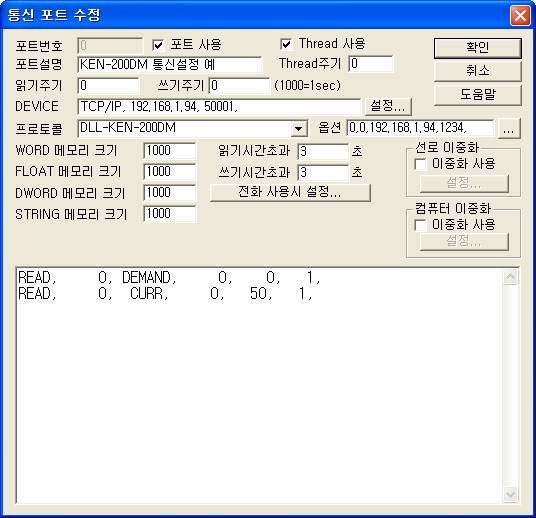Open 도움말 help button

(x=478, y=94)
